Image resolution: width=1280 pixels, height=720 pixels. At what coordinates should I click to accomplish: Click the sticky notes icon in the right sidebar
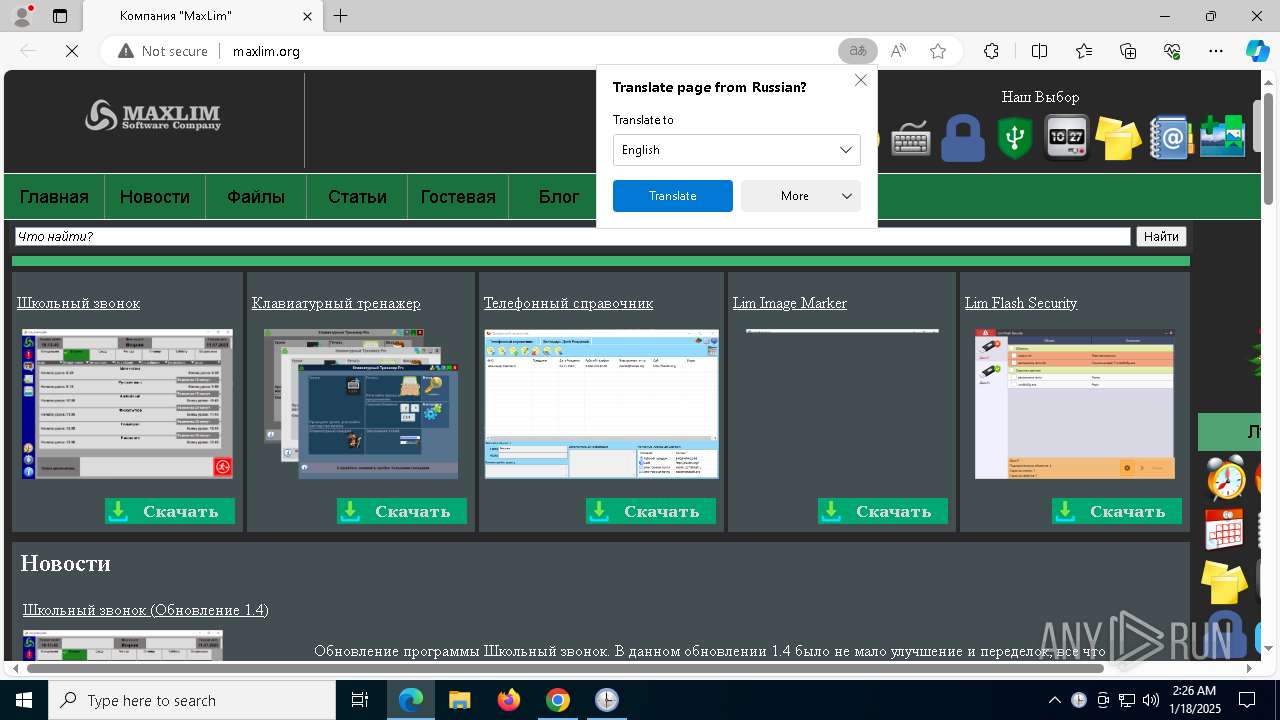coord(1224,582)
